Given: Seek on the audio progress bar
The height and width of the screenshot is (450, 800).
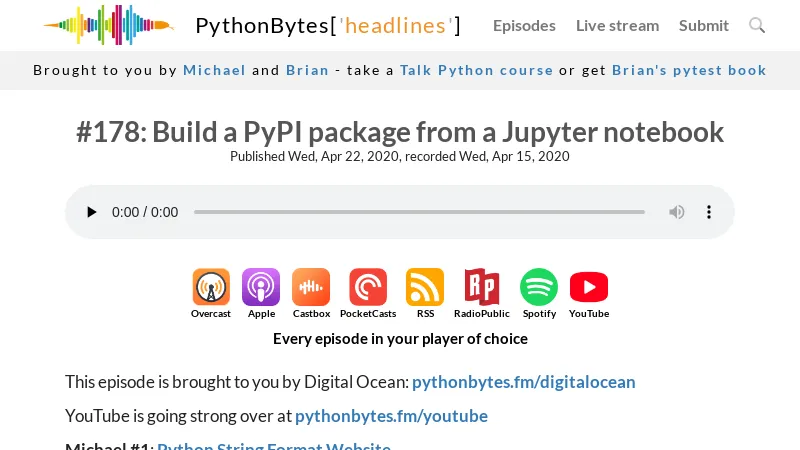Looking at the screenshot, I should coord(419,212).
